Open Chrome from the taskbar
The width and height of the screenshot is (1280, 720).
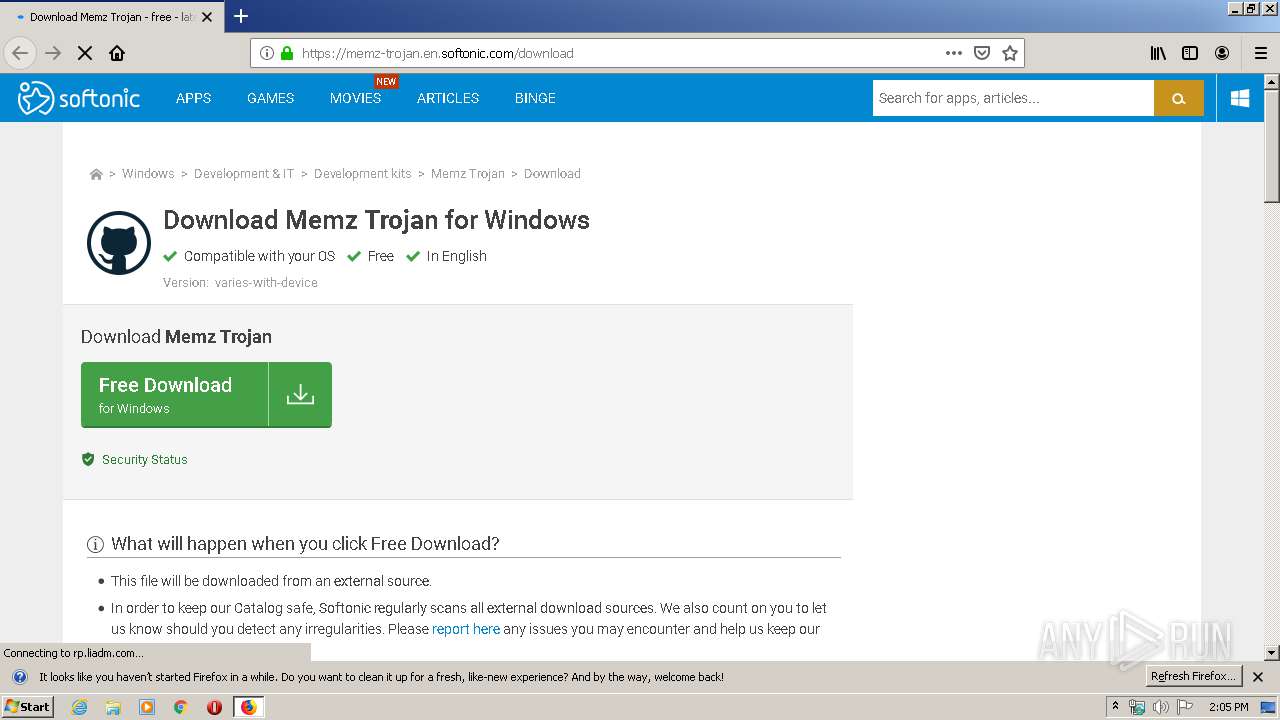(x=181, y=707)
